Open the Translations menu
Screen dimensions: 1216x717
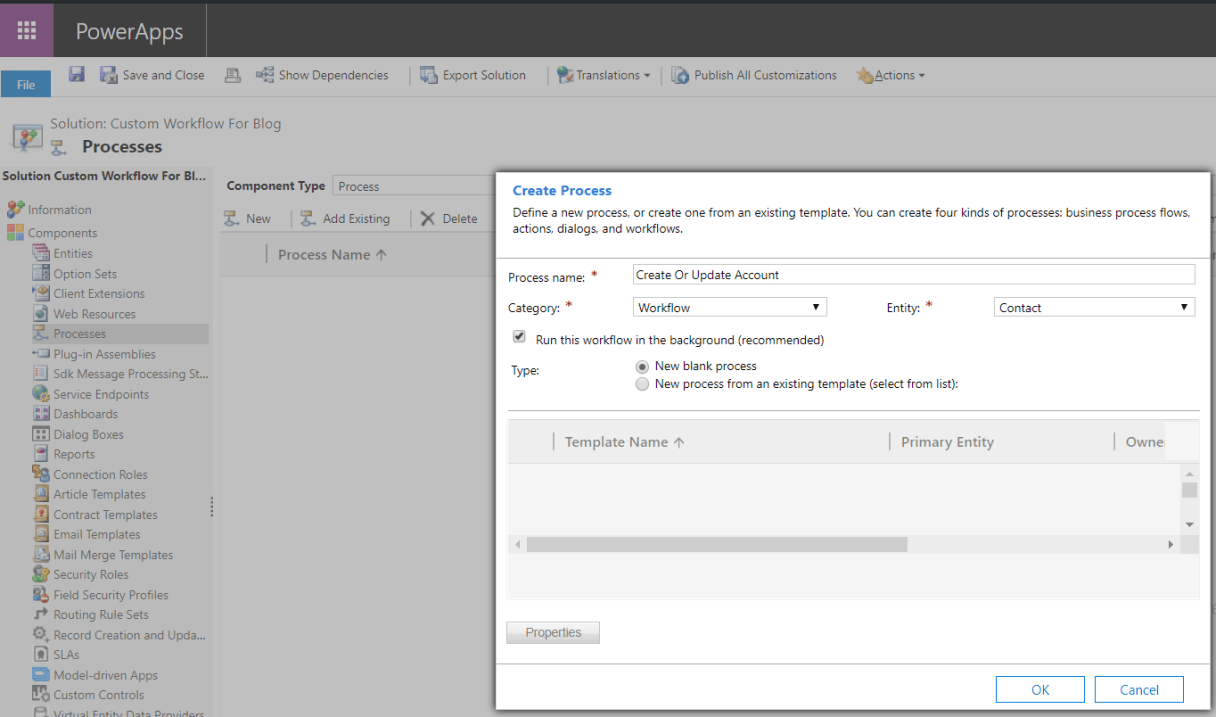604,74
